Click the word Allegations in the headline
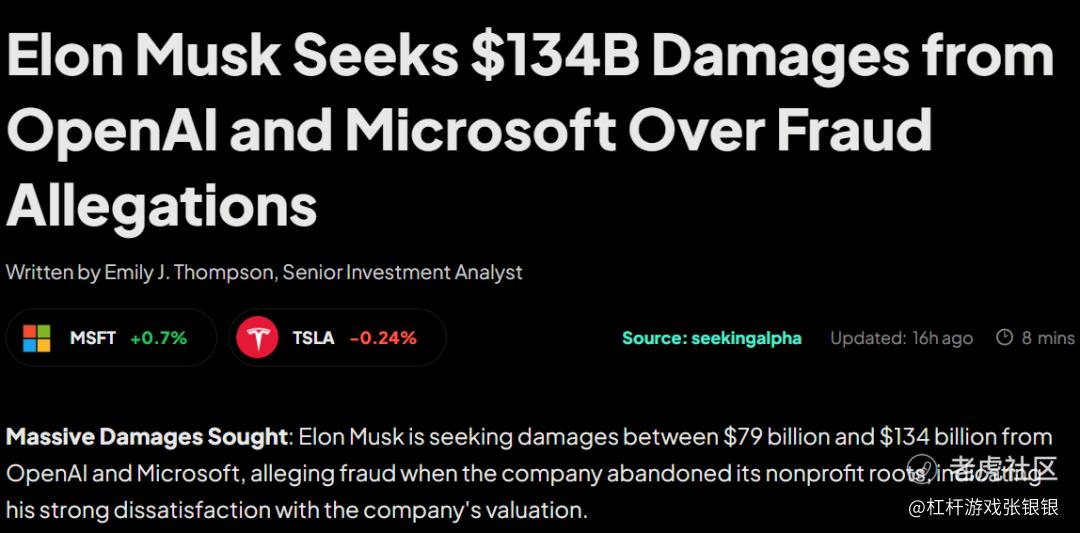1080x533 pixels. coord(162,205)
